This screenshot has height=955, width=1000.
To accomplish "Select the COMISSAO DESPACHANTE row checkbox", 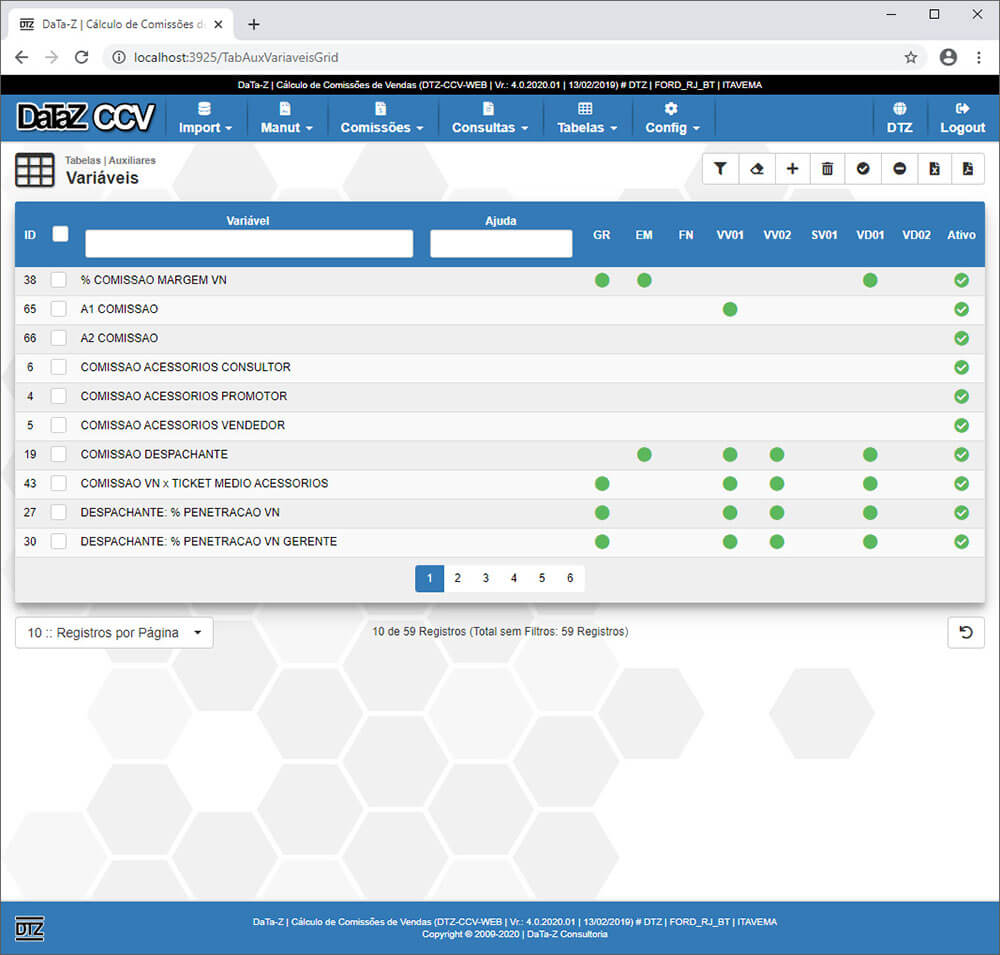I will tap(59, 454).
